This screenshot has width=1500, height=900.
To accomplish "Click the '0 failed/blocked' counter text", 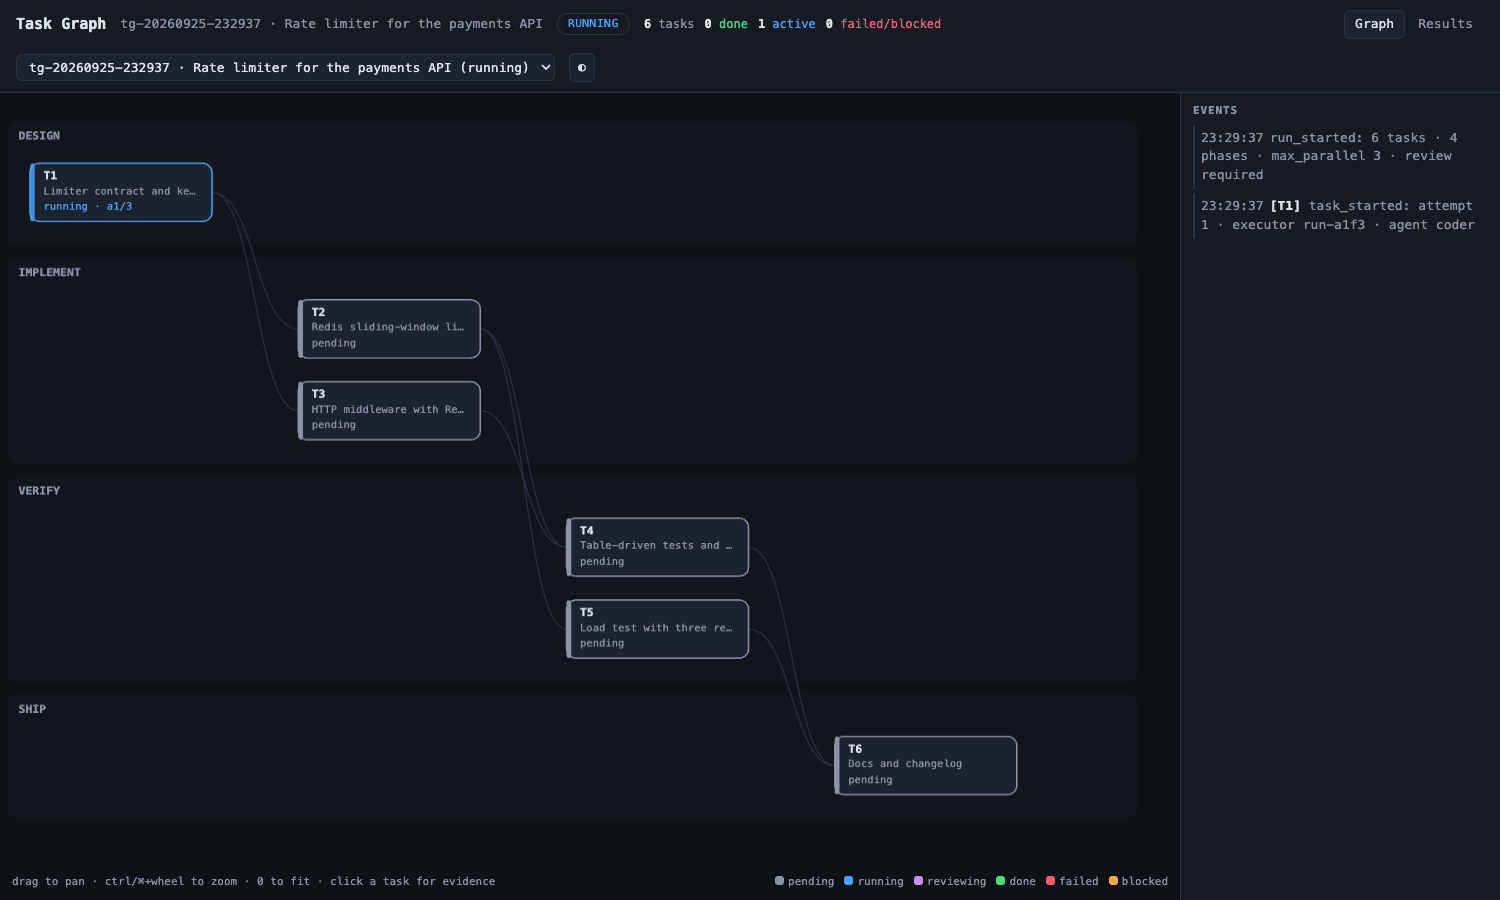I will tap(883, 24).
